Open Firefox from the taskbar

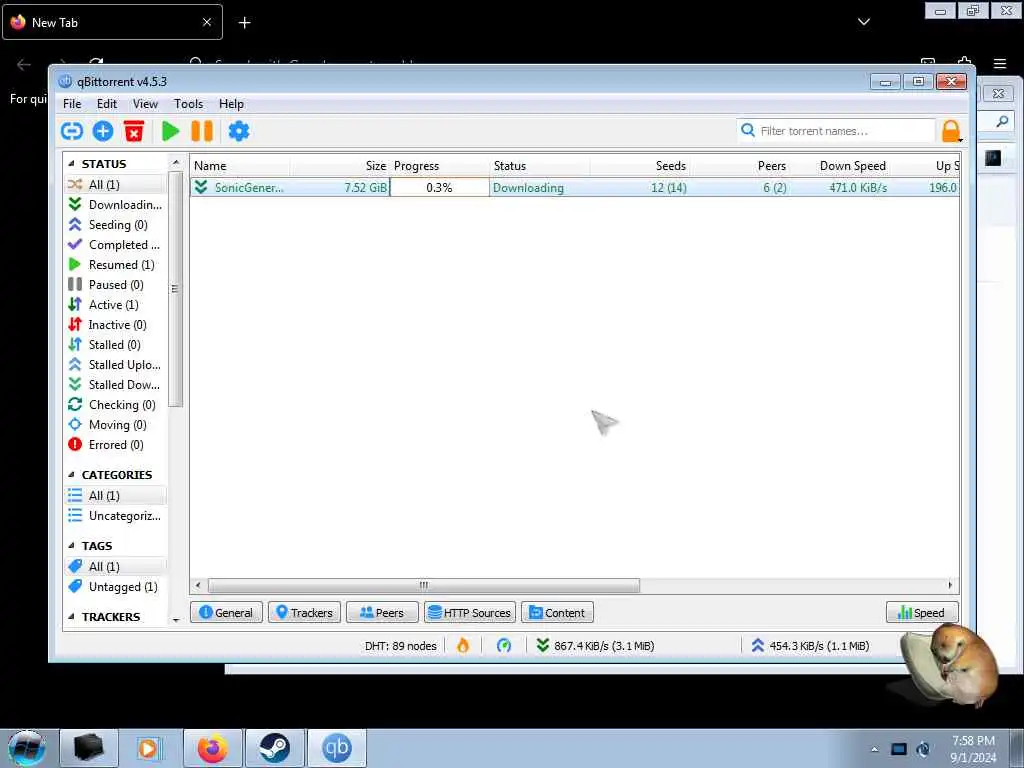[x=213, y=748]
